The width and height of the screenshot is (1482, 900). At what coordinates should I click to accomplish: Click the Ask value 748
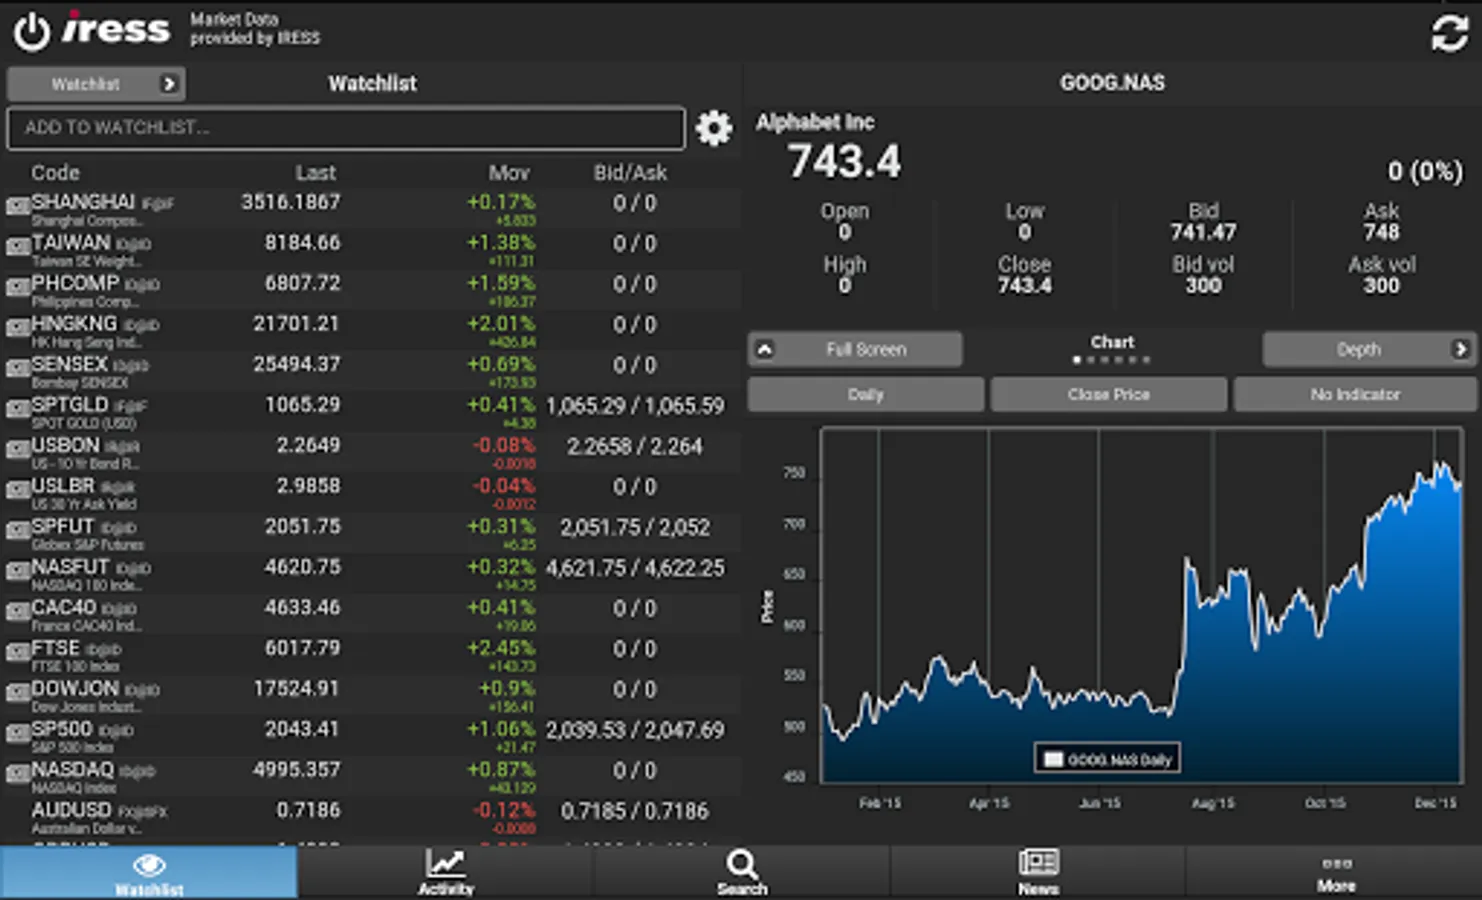pyautogui.click(x=1381, y=232)
